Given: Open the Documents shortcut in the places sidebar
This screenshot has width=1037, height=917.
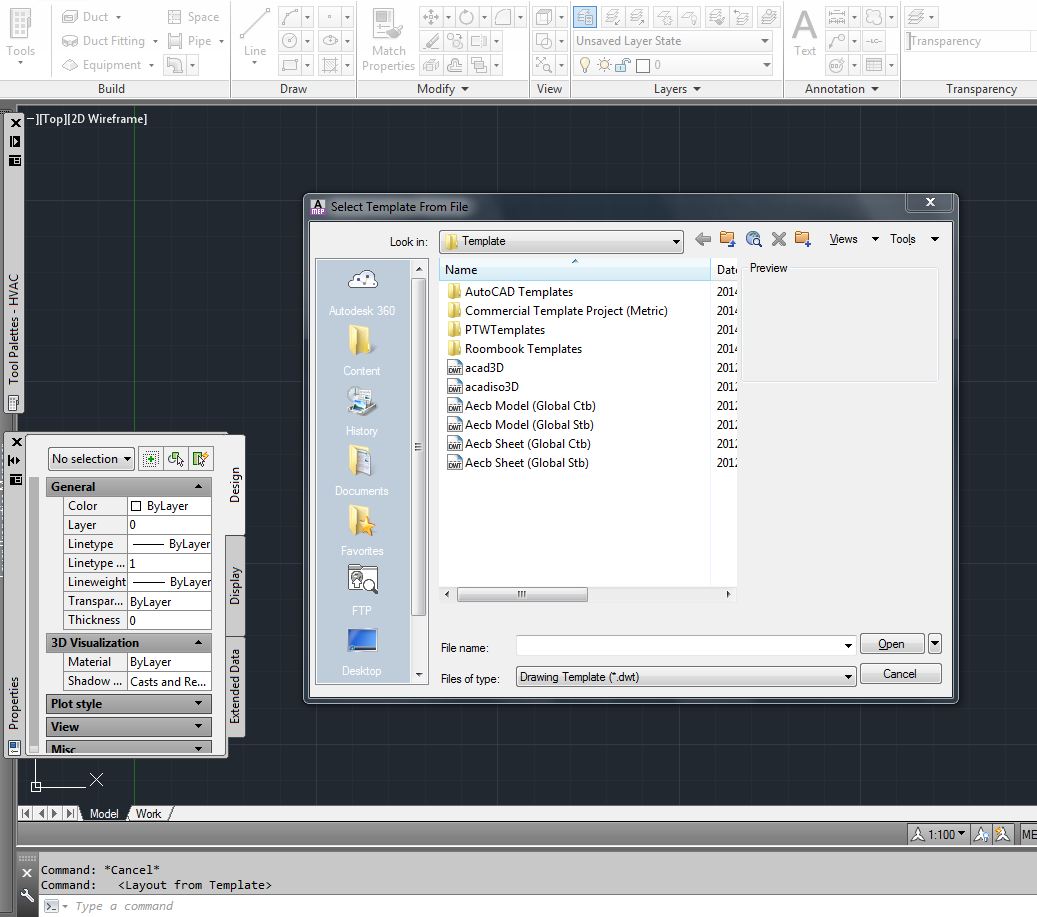Looking at the screenshot, I should pos(362,471).
